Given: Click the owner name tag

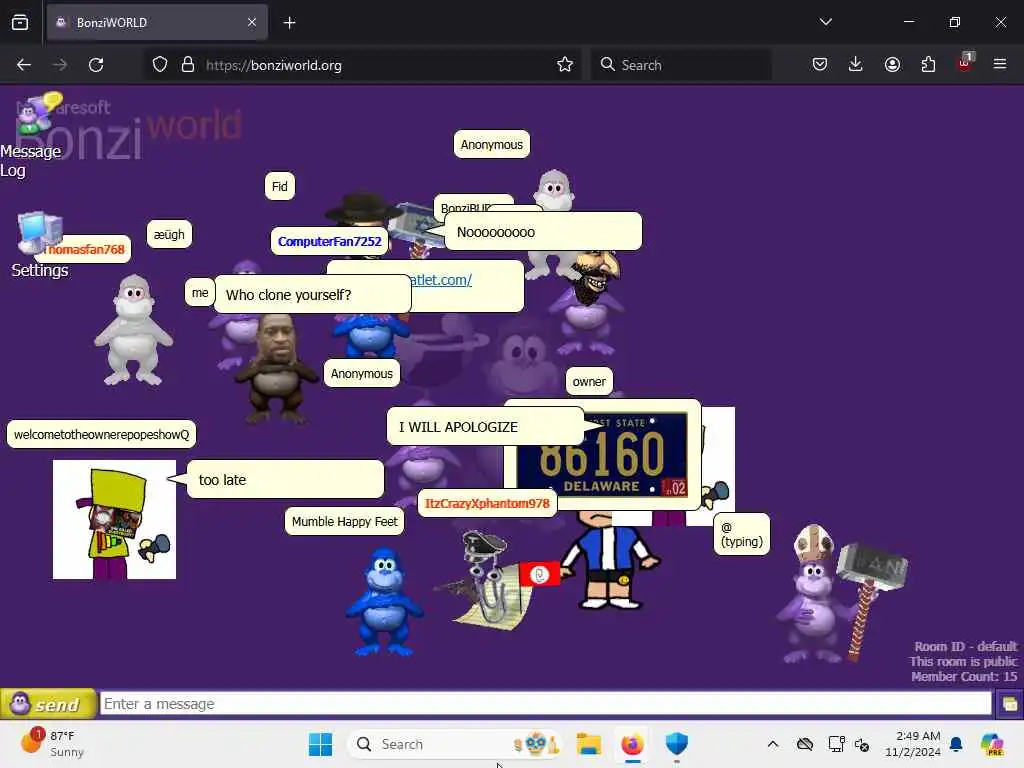Looking at the screenshot, I should pos(589,381).
